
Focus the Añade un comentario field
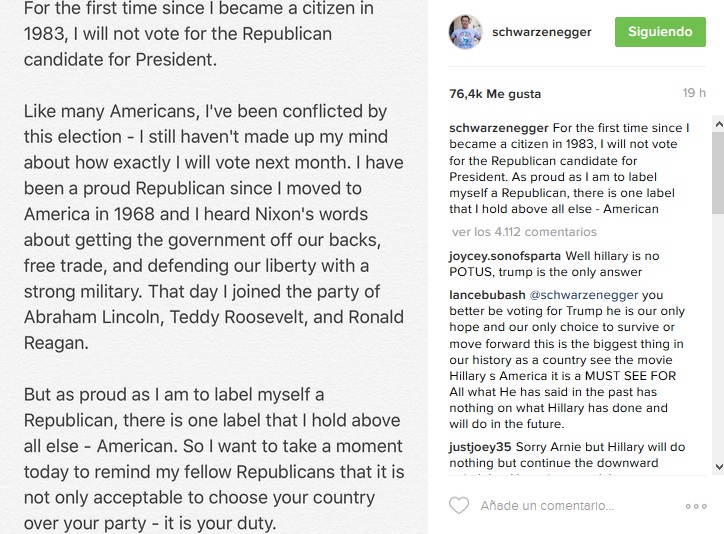point(560,506)
